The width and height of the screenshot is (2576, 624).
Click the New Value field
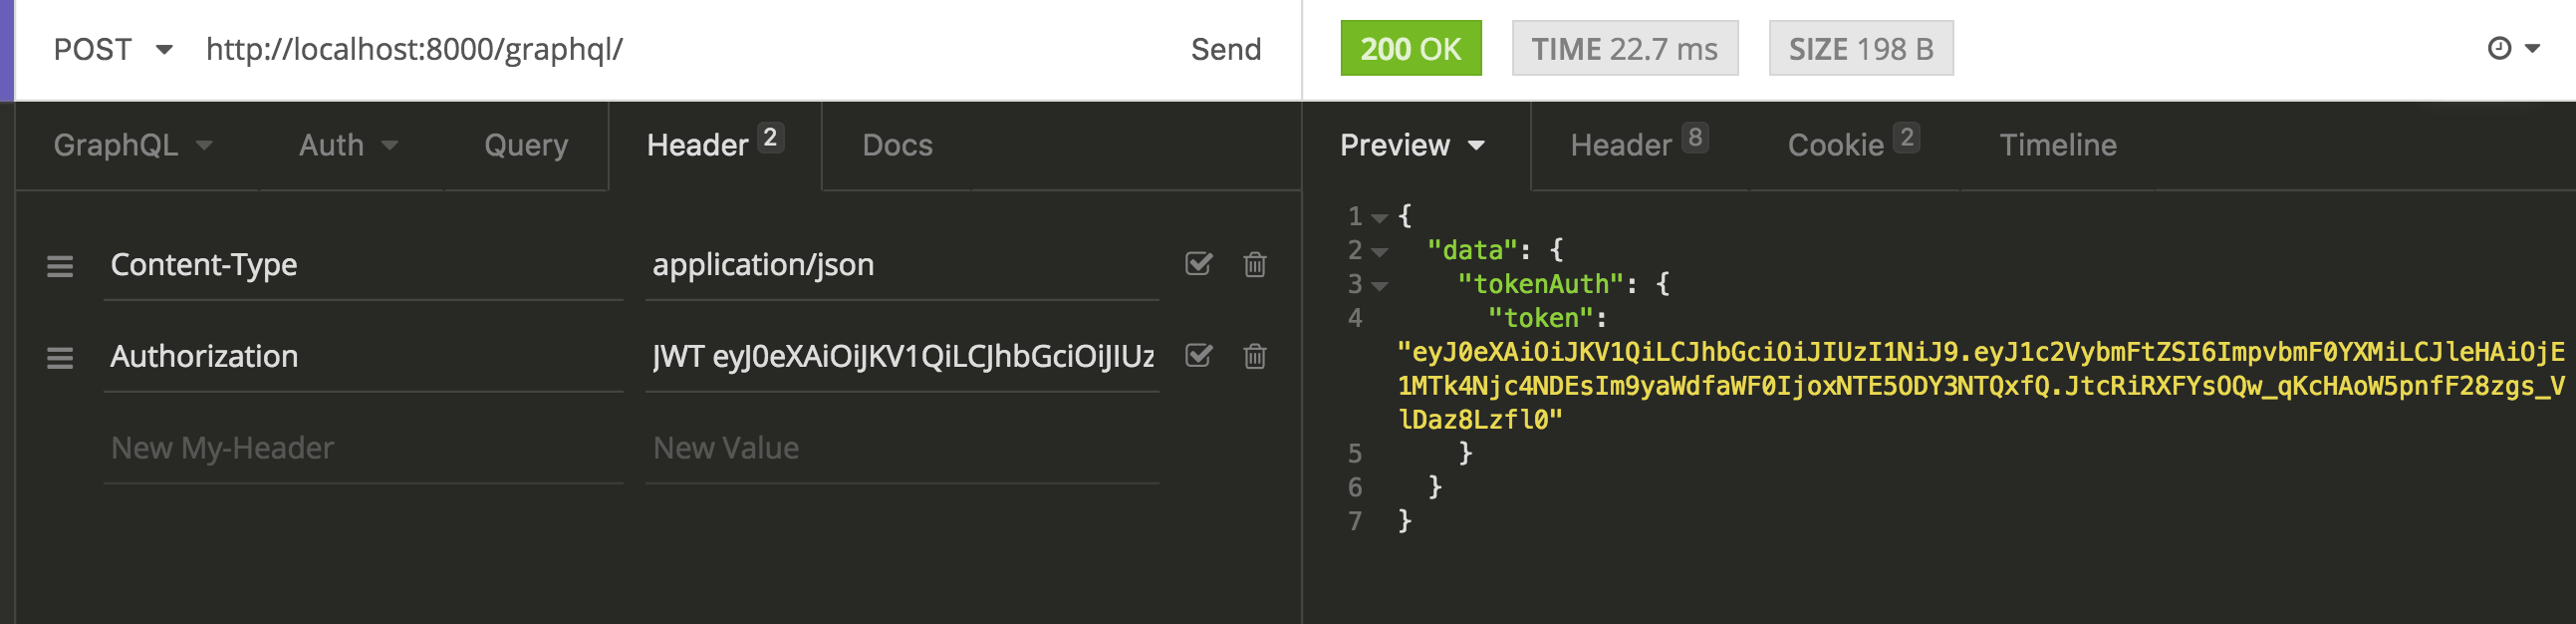click(902, 448)
